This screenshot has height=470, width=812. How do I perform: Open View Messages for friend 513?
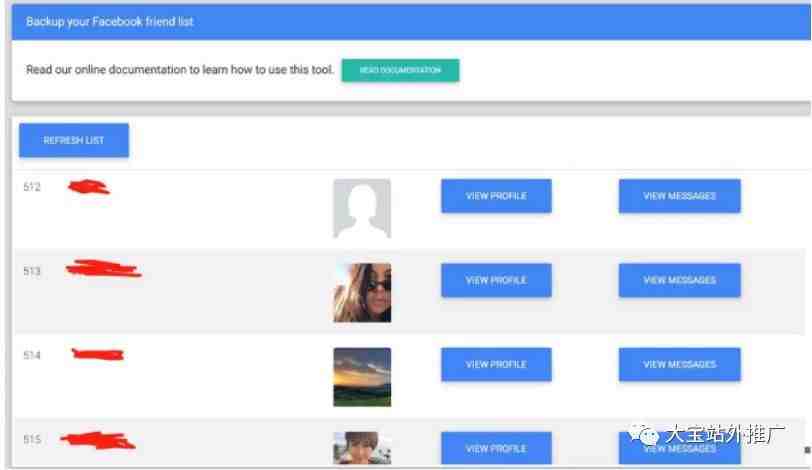click(x=679, y=280)
